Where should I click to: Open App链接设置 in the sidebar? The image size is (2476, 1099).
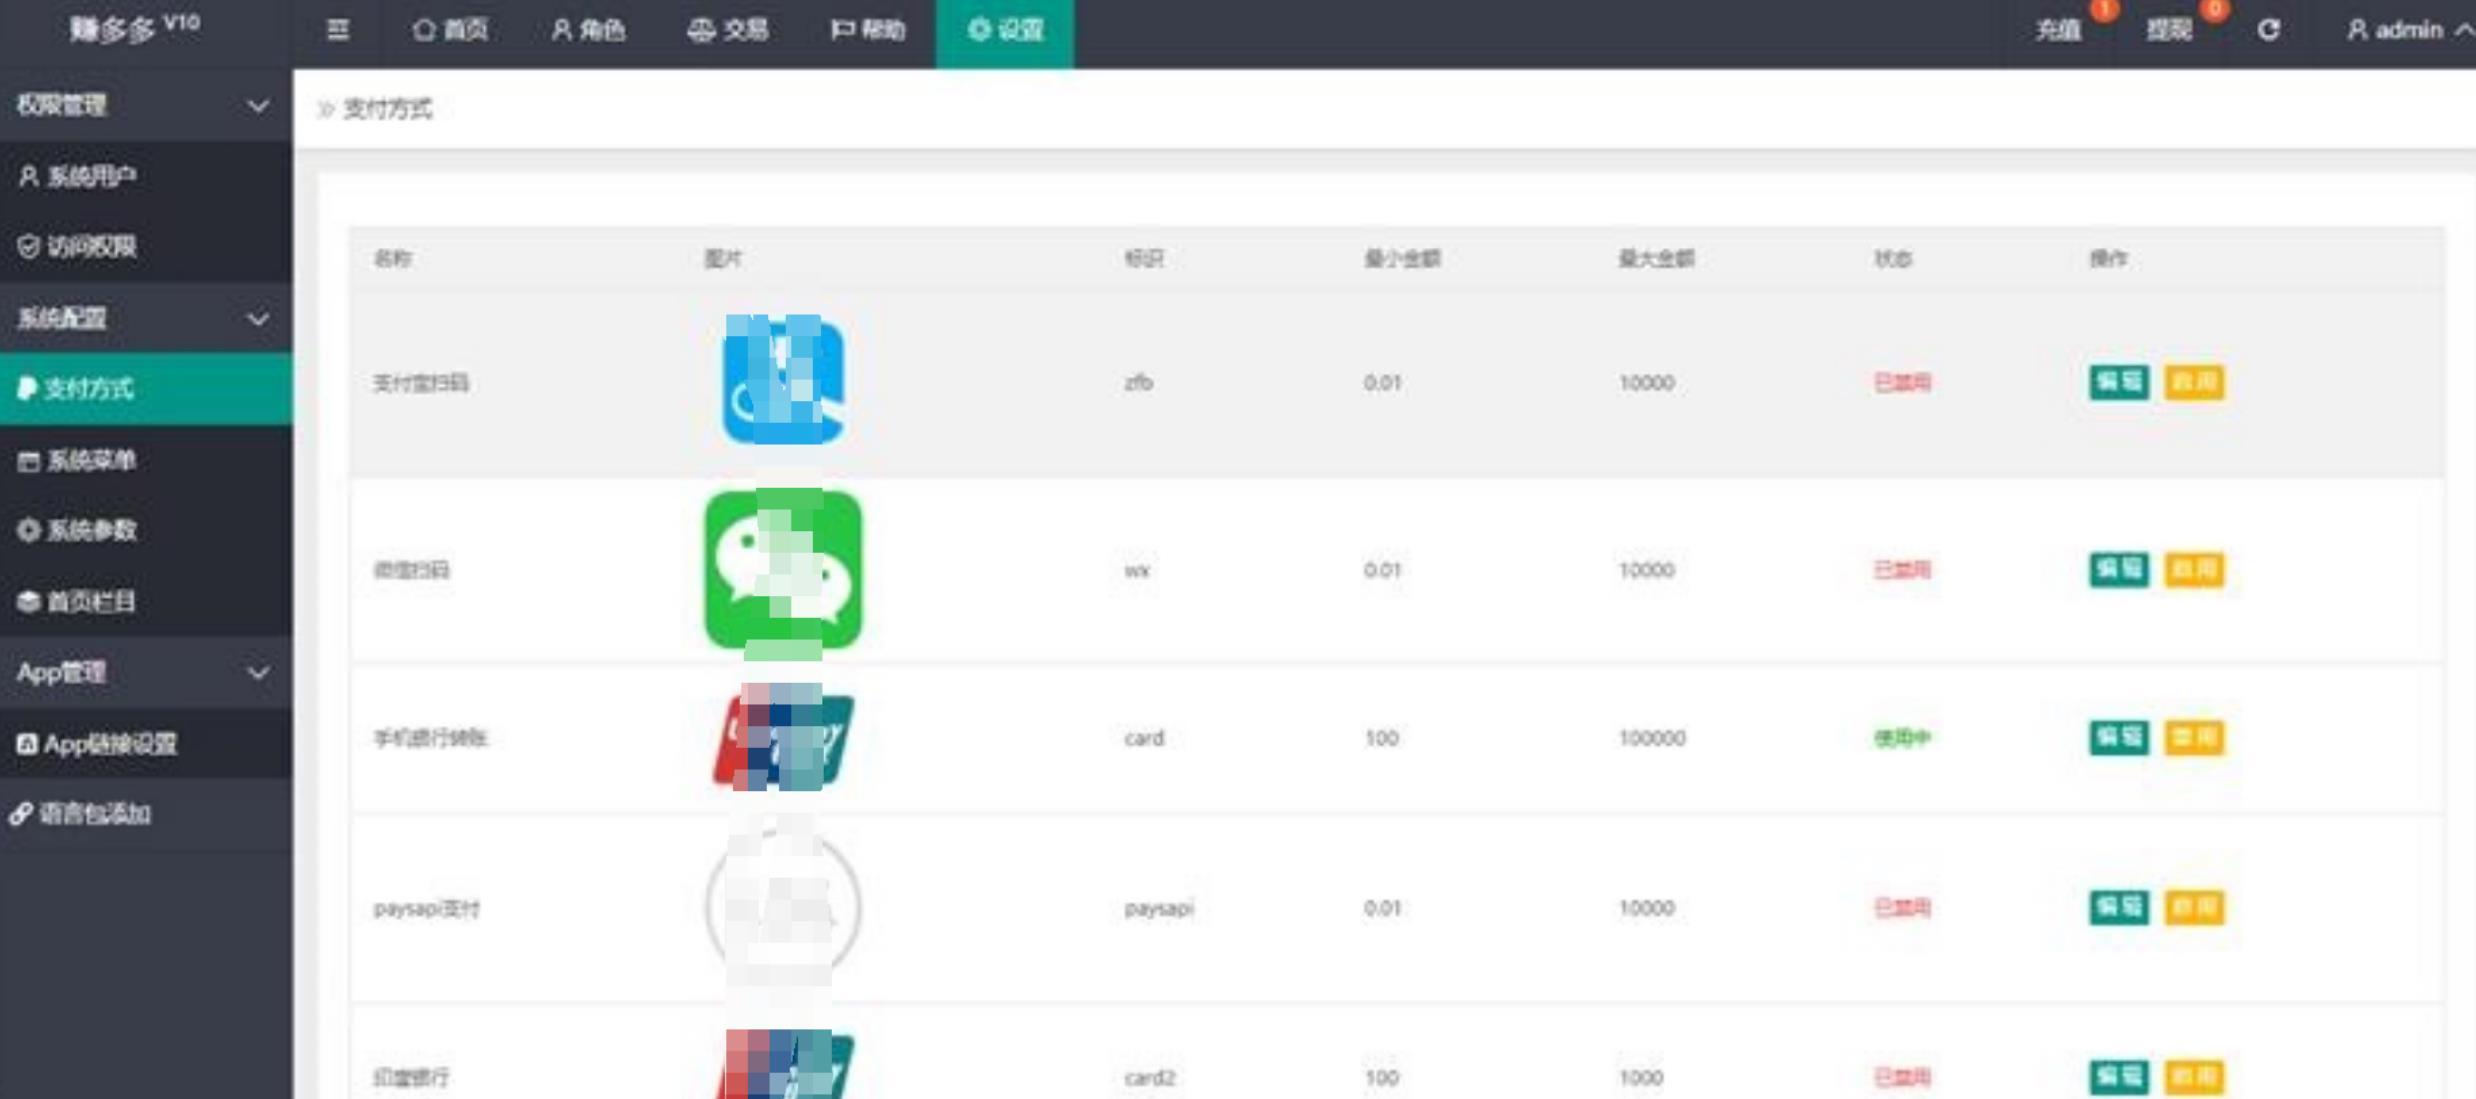click(146, 743)
